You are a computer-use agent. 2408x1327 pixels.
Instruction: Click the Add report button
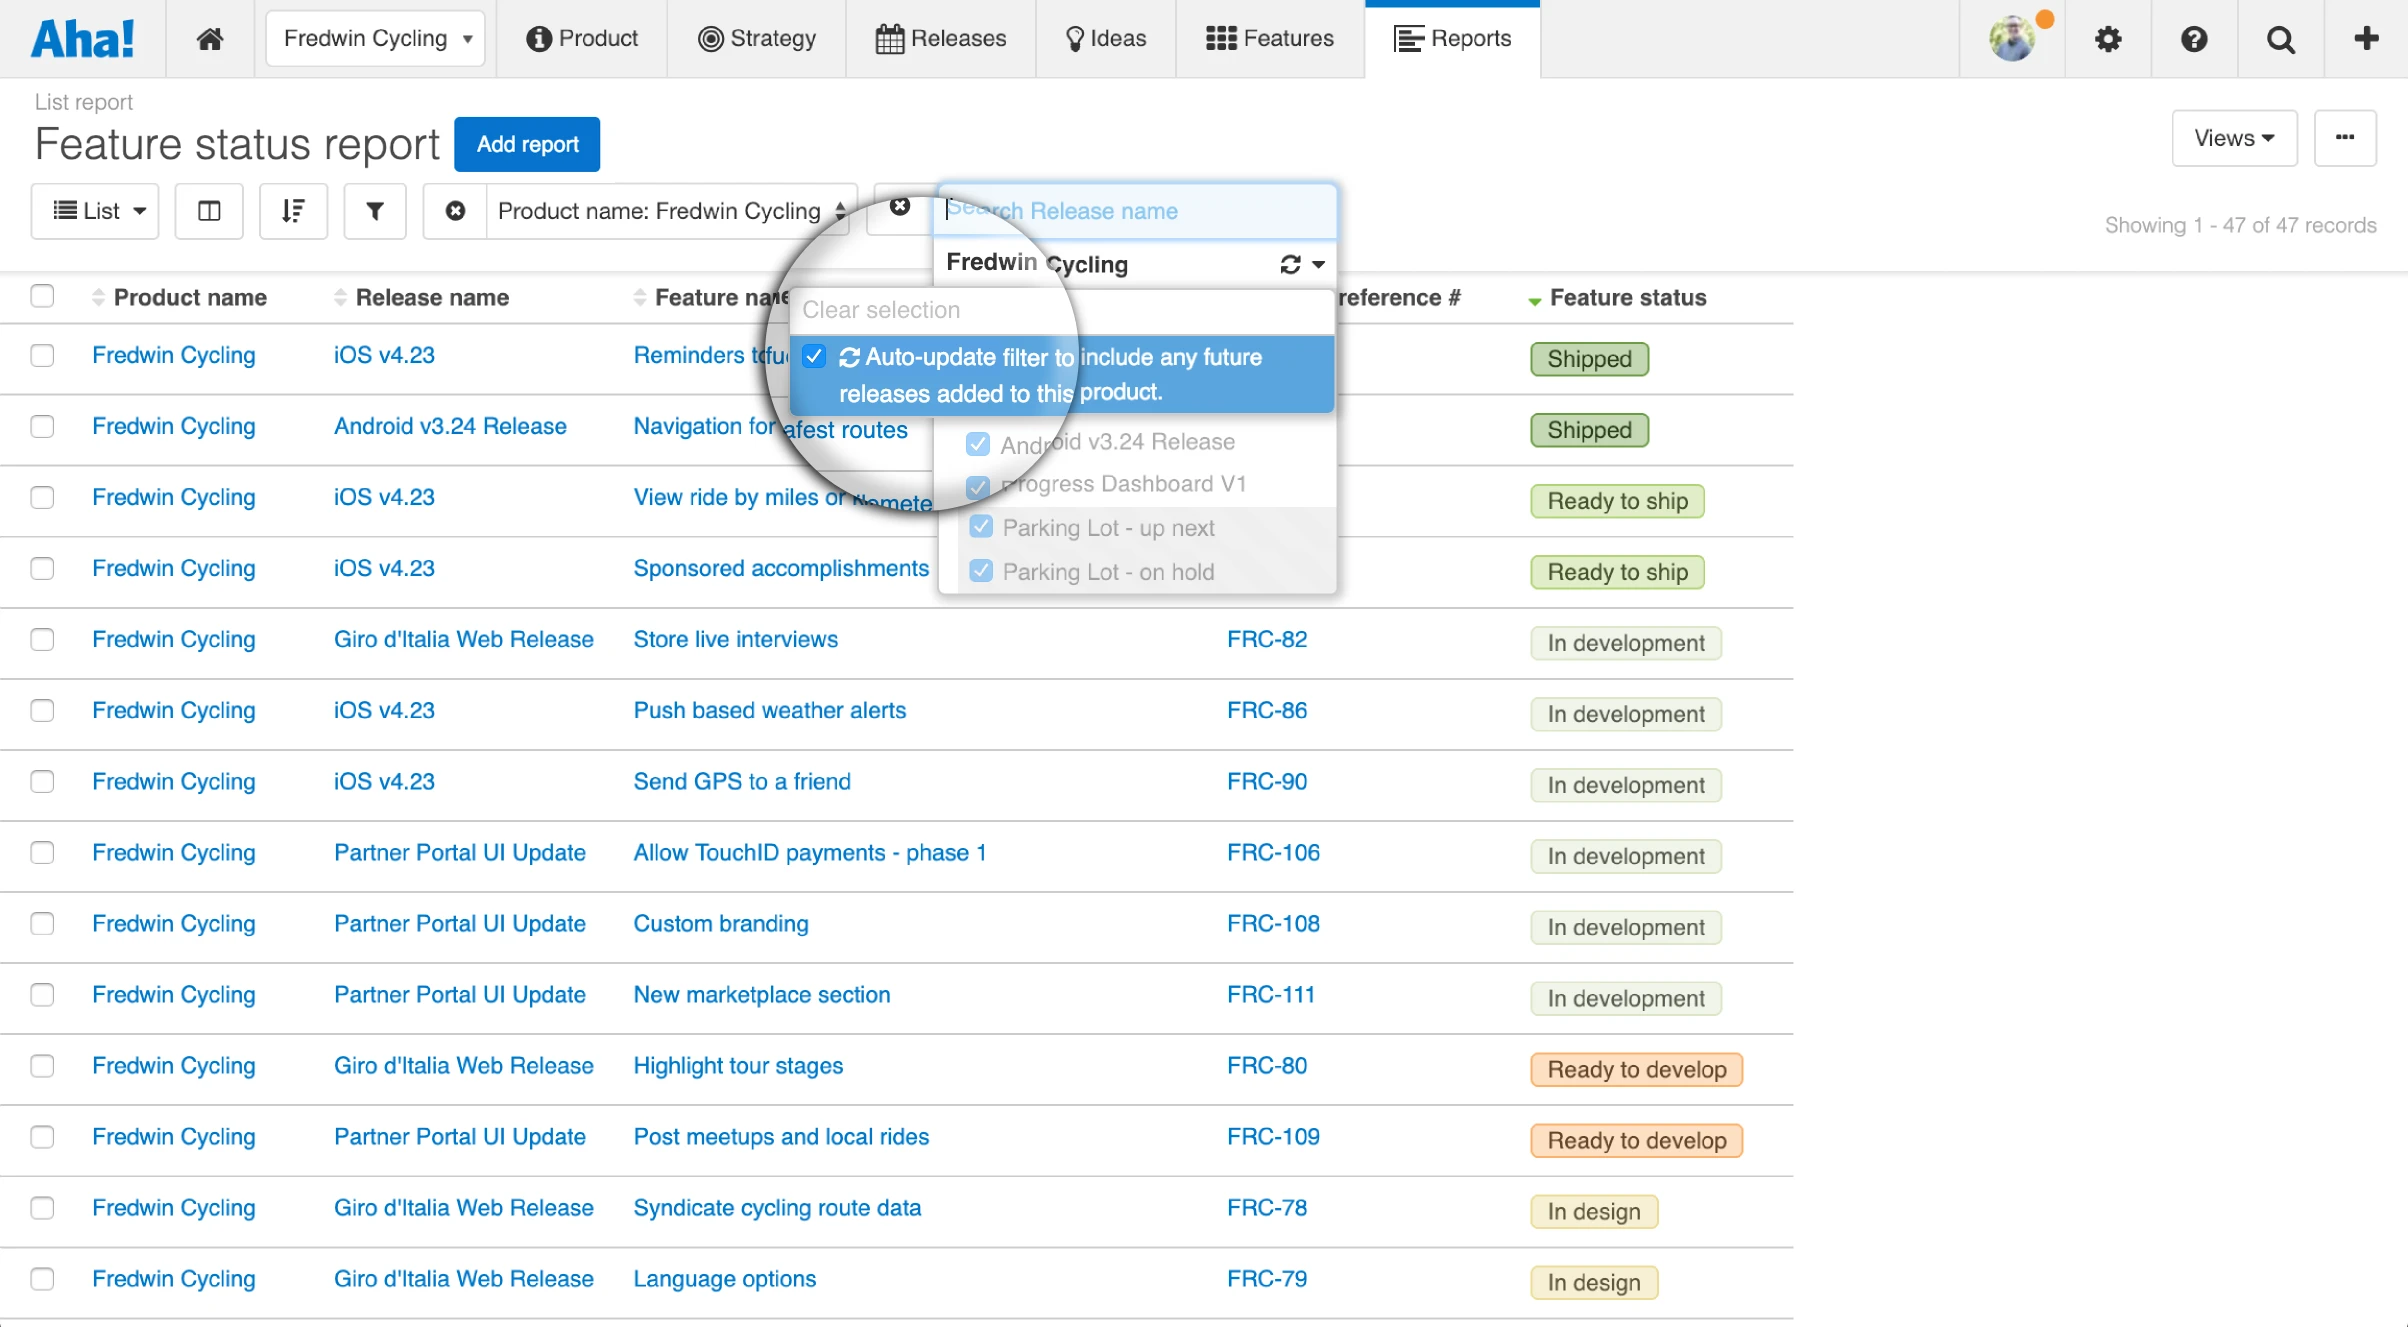pyautogui.click(x=527, y=144)
